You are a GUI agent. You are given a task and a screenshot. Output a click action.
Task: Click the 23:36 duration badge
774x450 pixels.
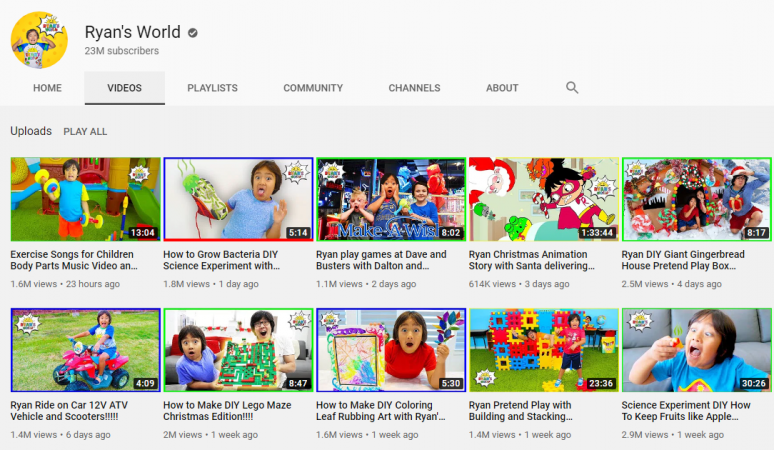[601, 383]
